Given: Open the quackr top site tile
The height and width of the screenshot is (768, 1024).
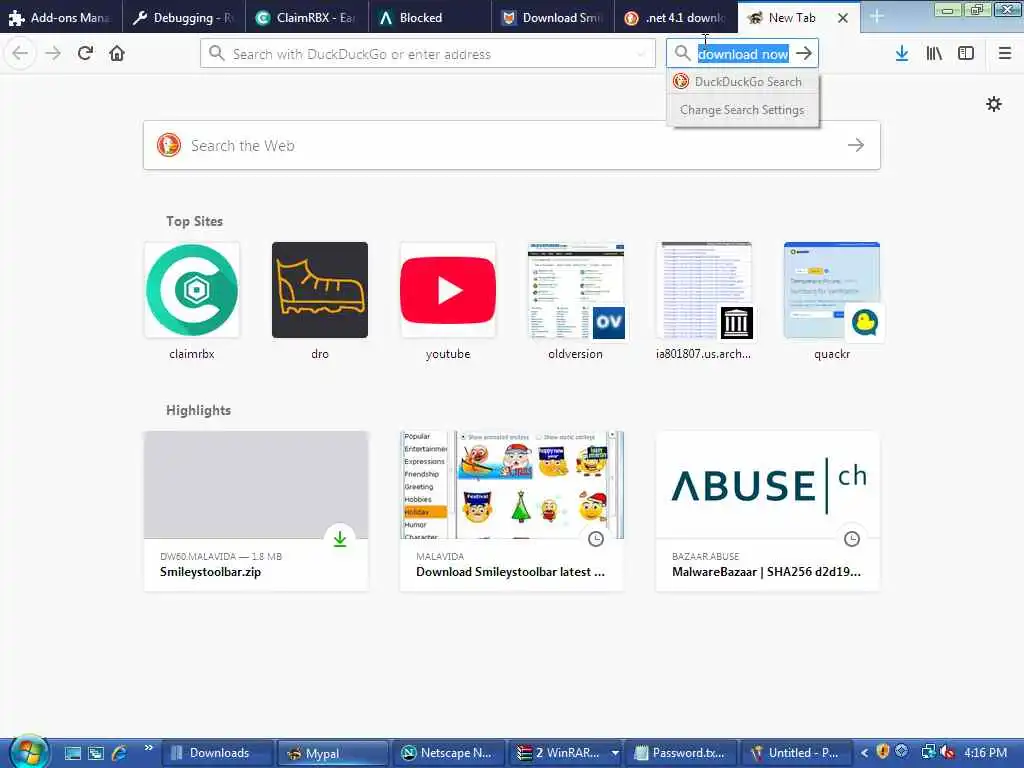Looking at the screenshot, I should [x=831, y=301].
